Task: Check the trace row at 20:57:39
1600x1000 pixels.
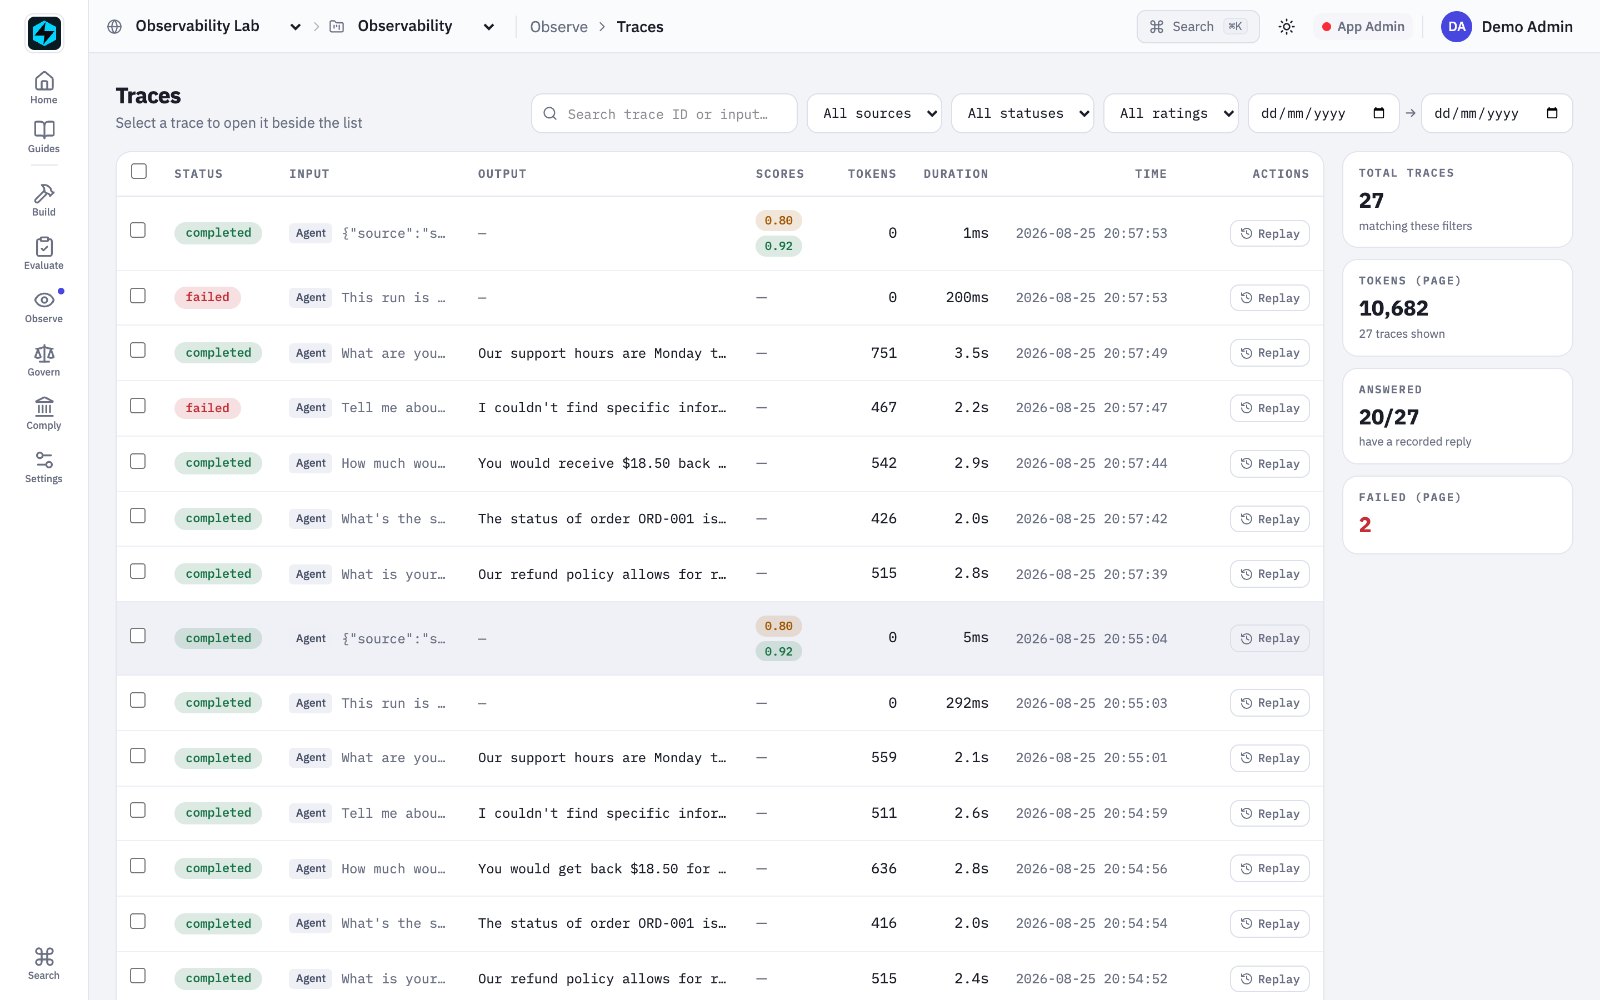Action: click(138, 571)
